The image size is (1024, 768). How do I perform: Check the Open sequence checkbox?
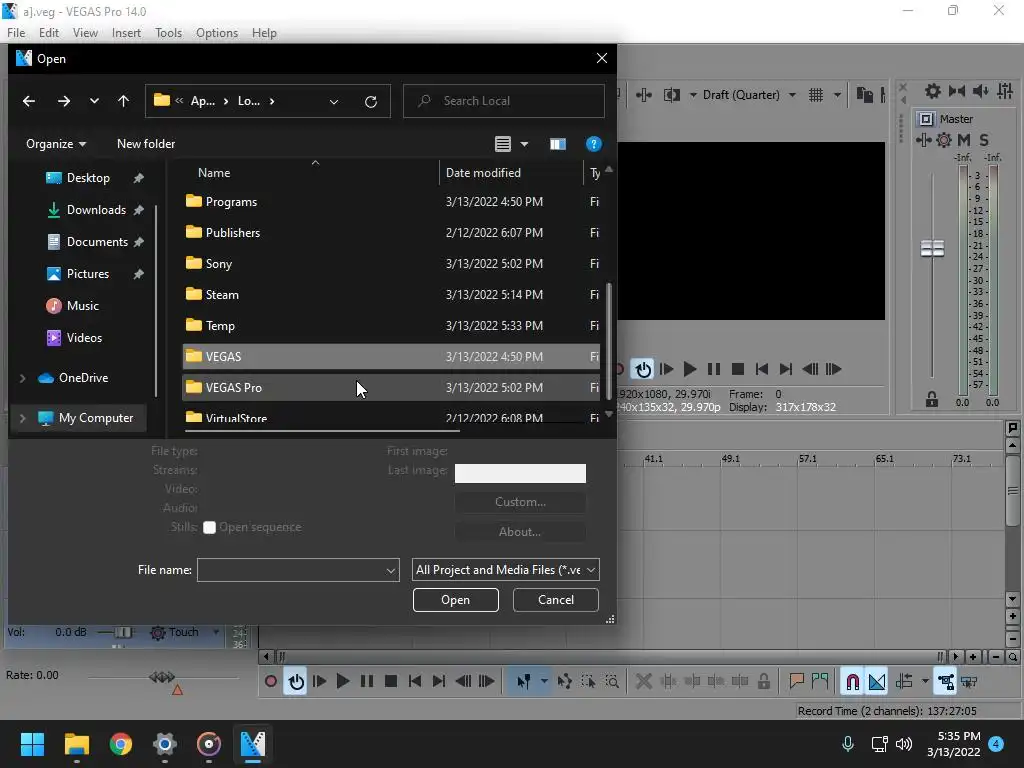(209, 528)
